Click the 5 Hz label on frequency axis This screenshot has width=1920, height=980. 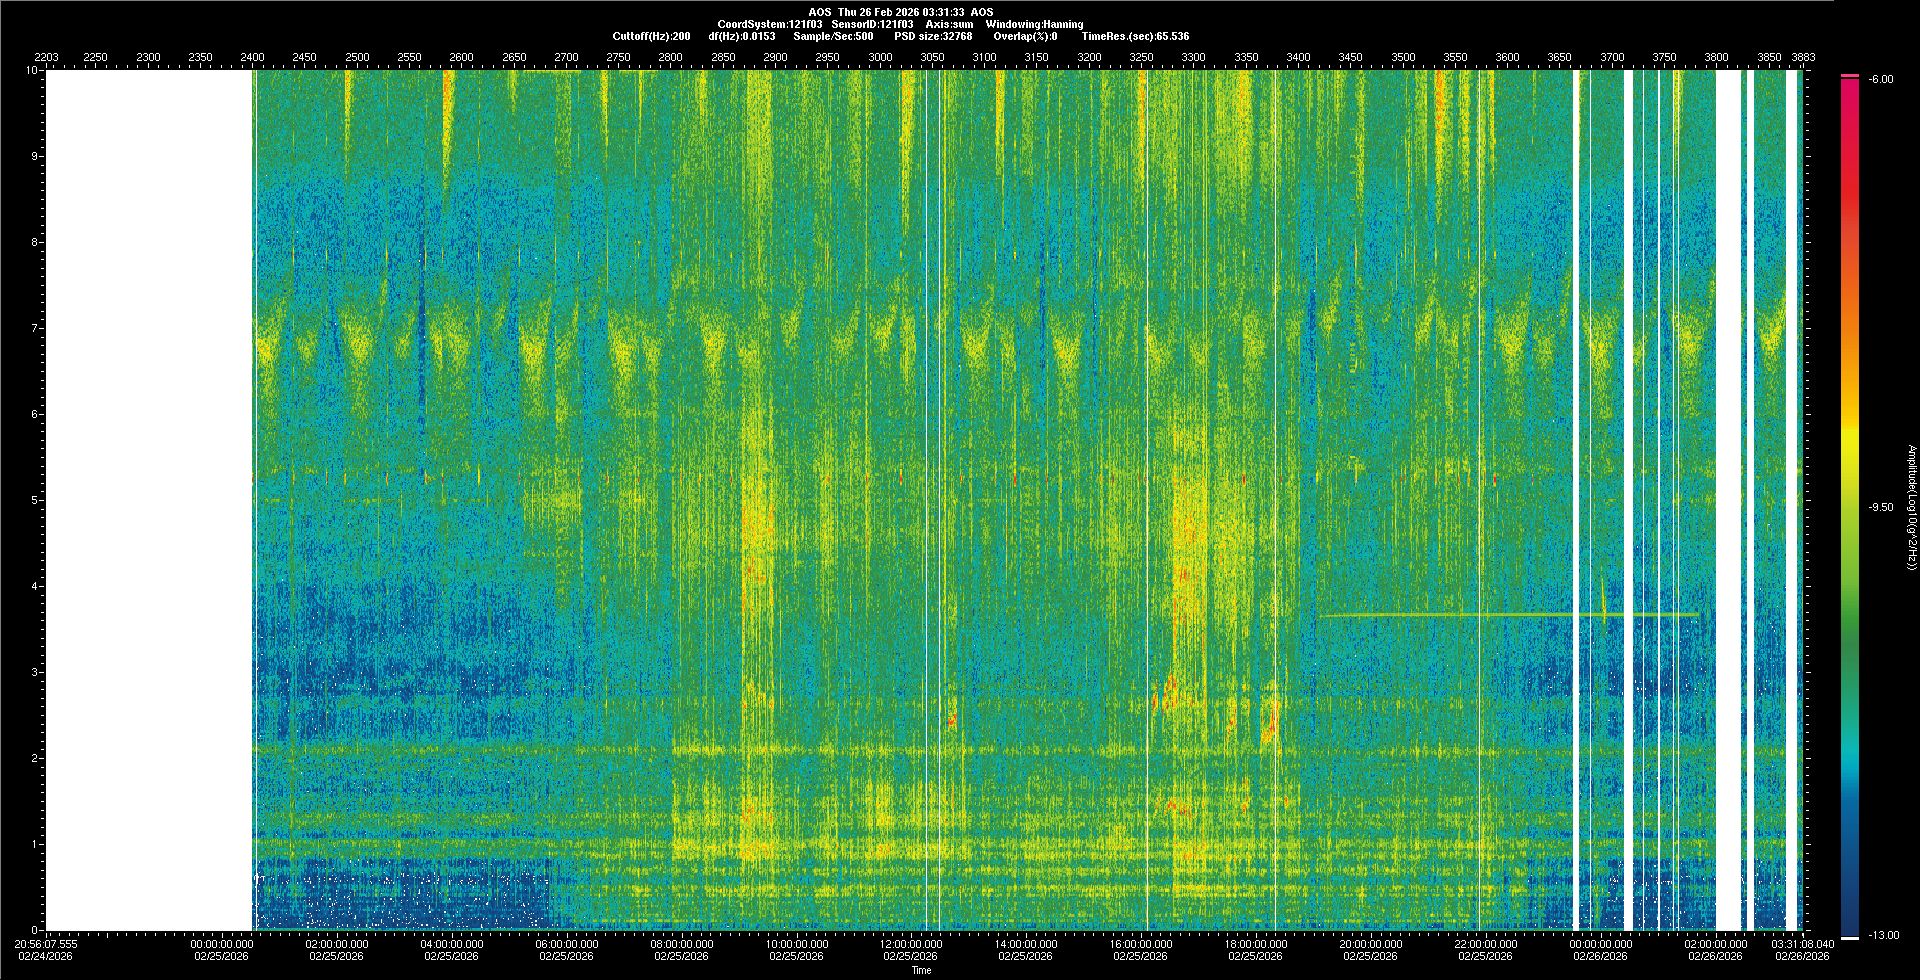coord(36,500)
